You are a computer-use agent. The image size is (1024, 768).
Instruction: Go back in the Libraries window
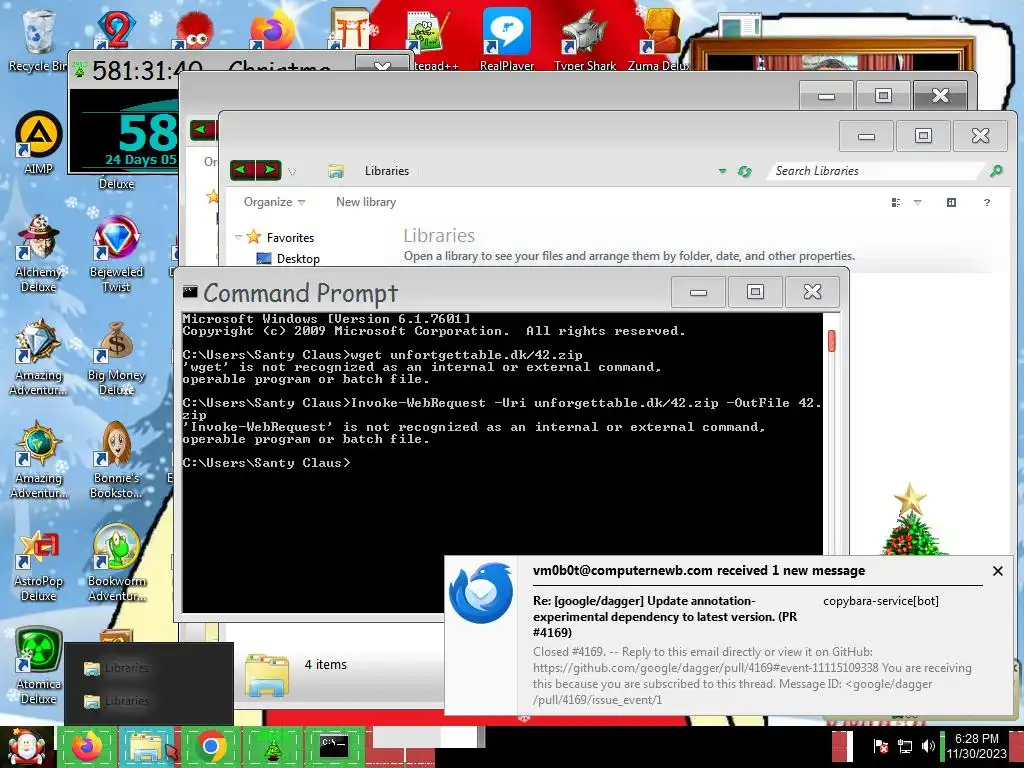pyautogui.click(x=243, y=170)
